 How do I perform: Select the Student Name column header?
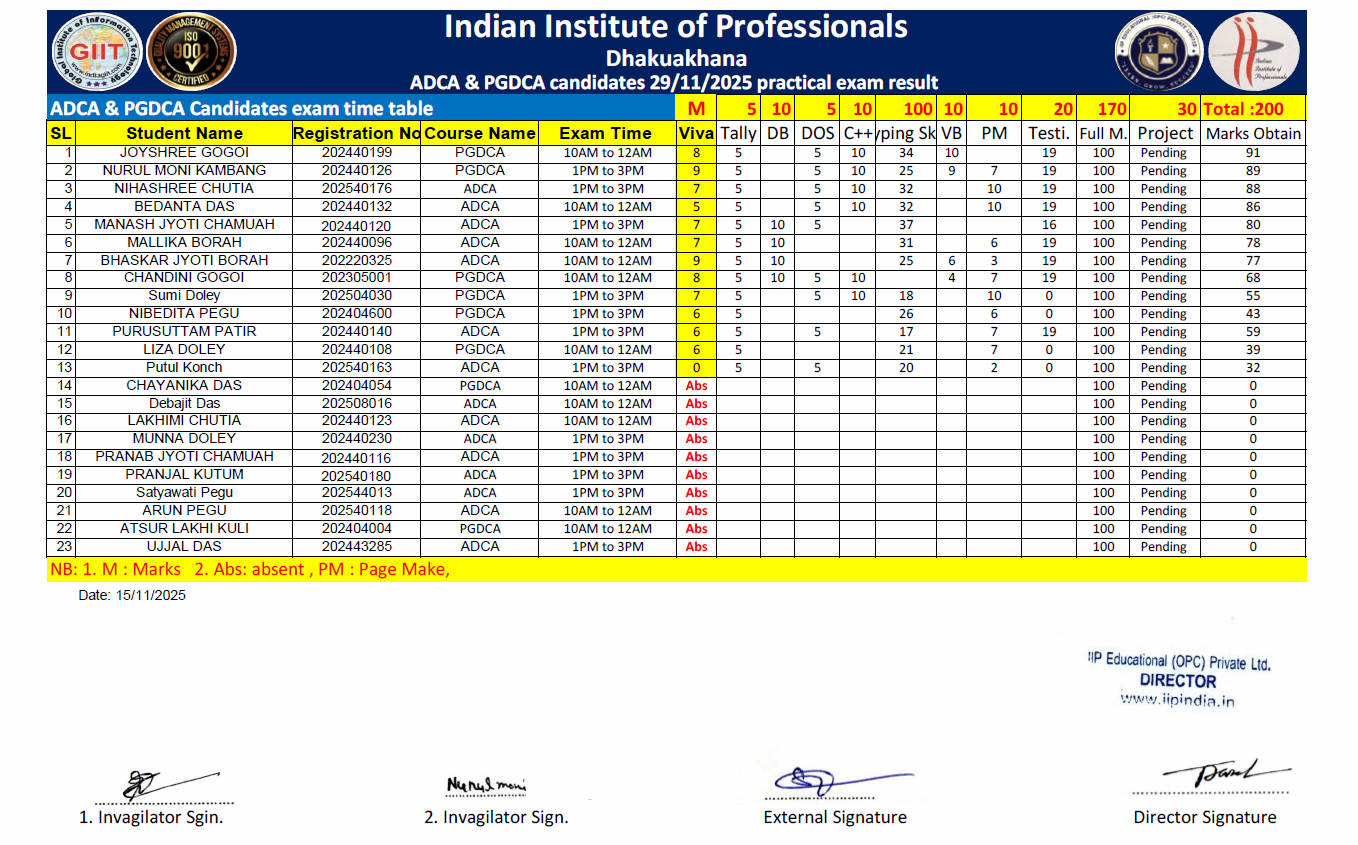tap(184, 133)
